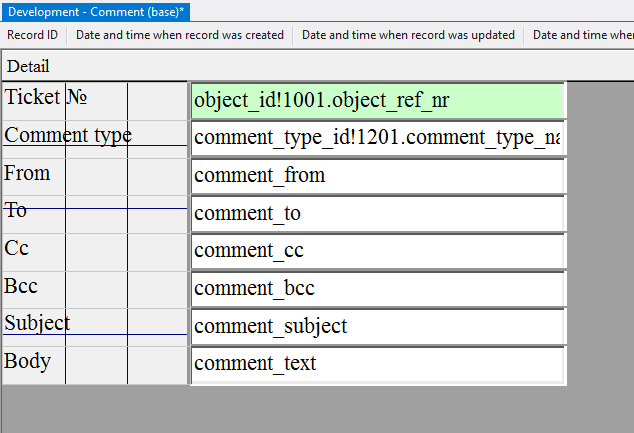
Task: Click into the comment_to field
Action: pyautogui.click(x=377, y=214)
